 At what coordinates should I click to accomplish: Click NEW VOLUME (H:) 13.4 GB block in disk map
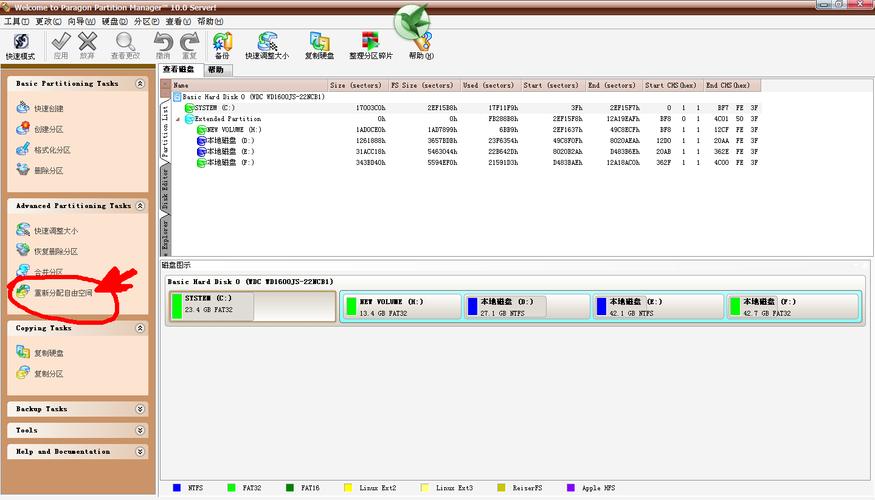(x=402, y=307)
